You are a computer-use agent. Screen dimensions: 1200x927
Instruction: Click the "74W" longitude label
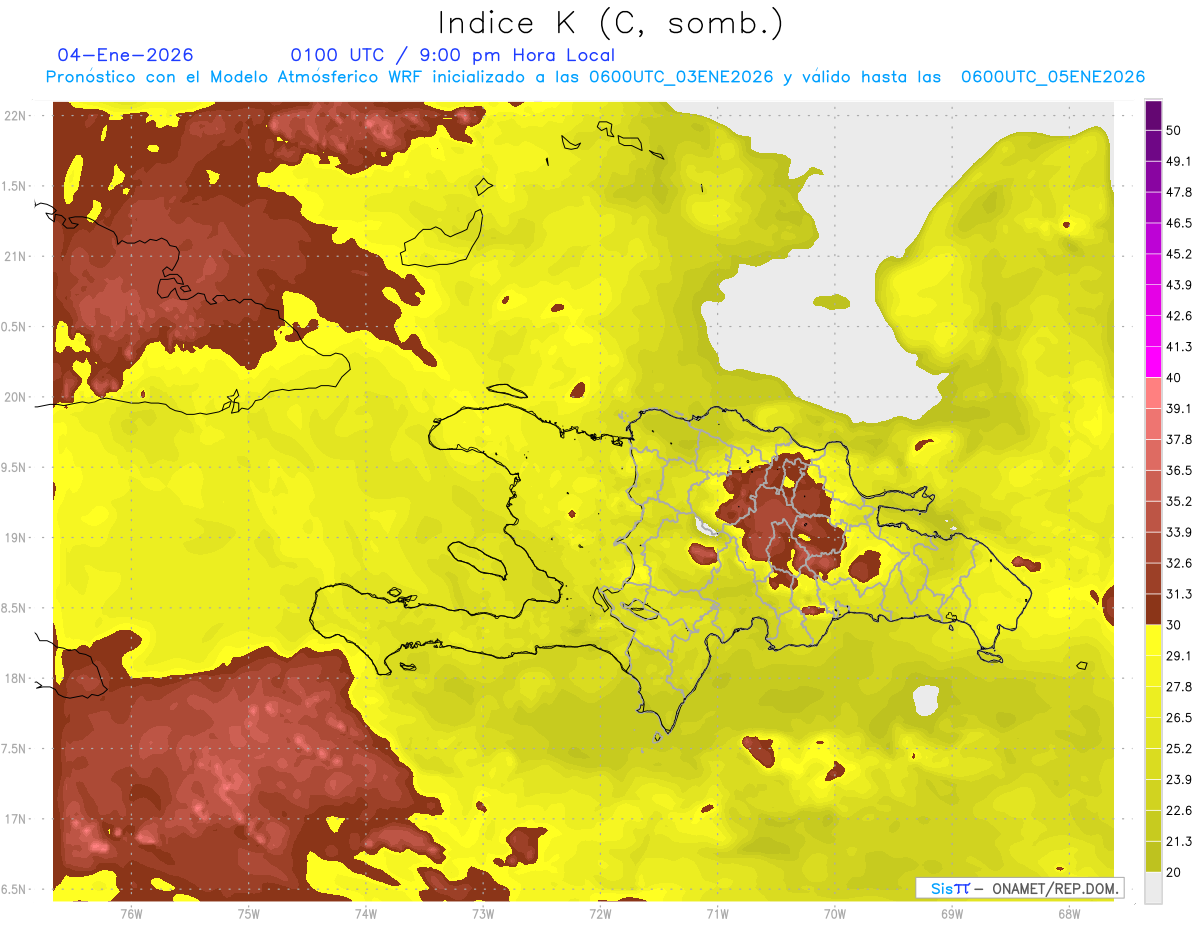[x=366, y=914]
